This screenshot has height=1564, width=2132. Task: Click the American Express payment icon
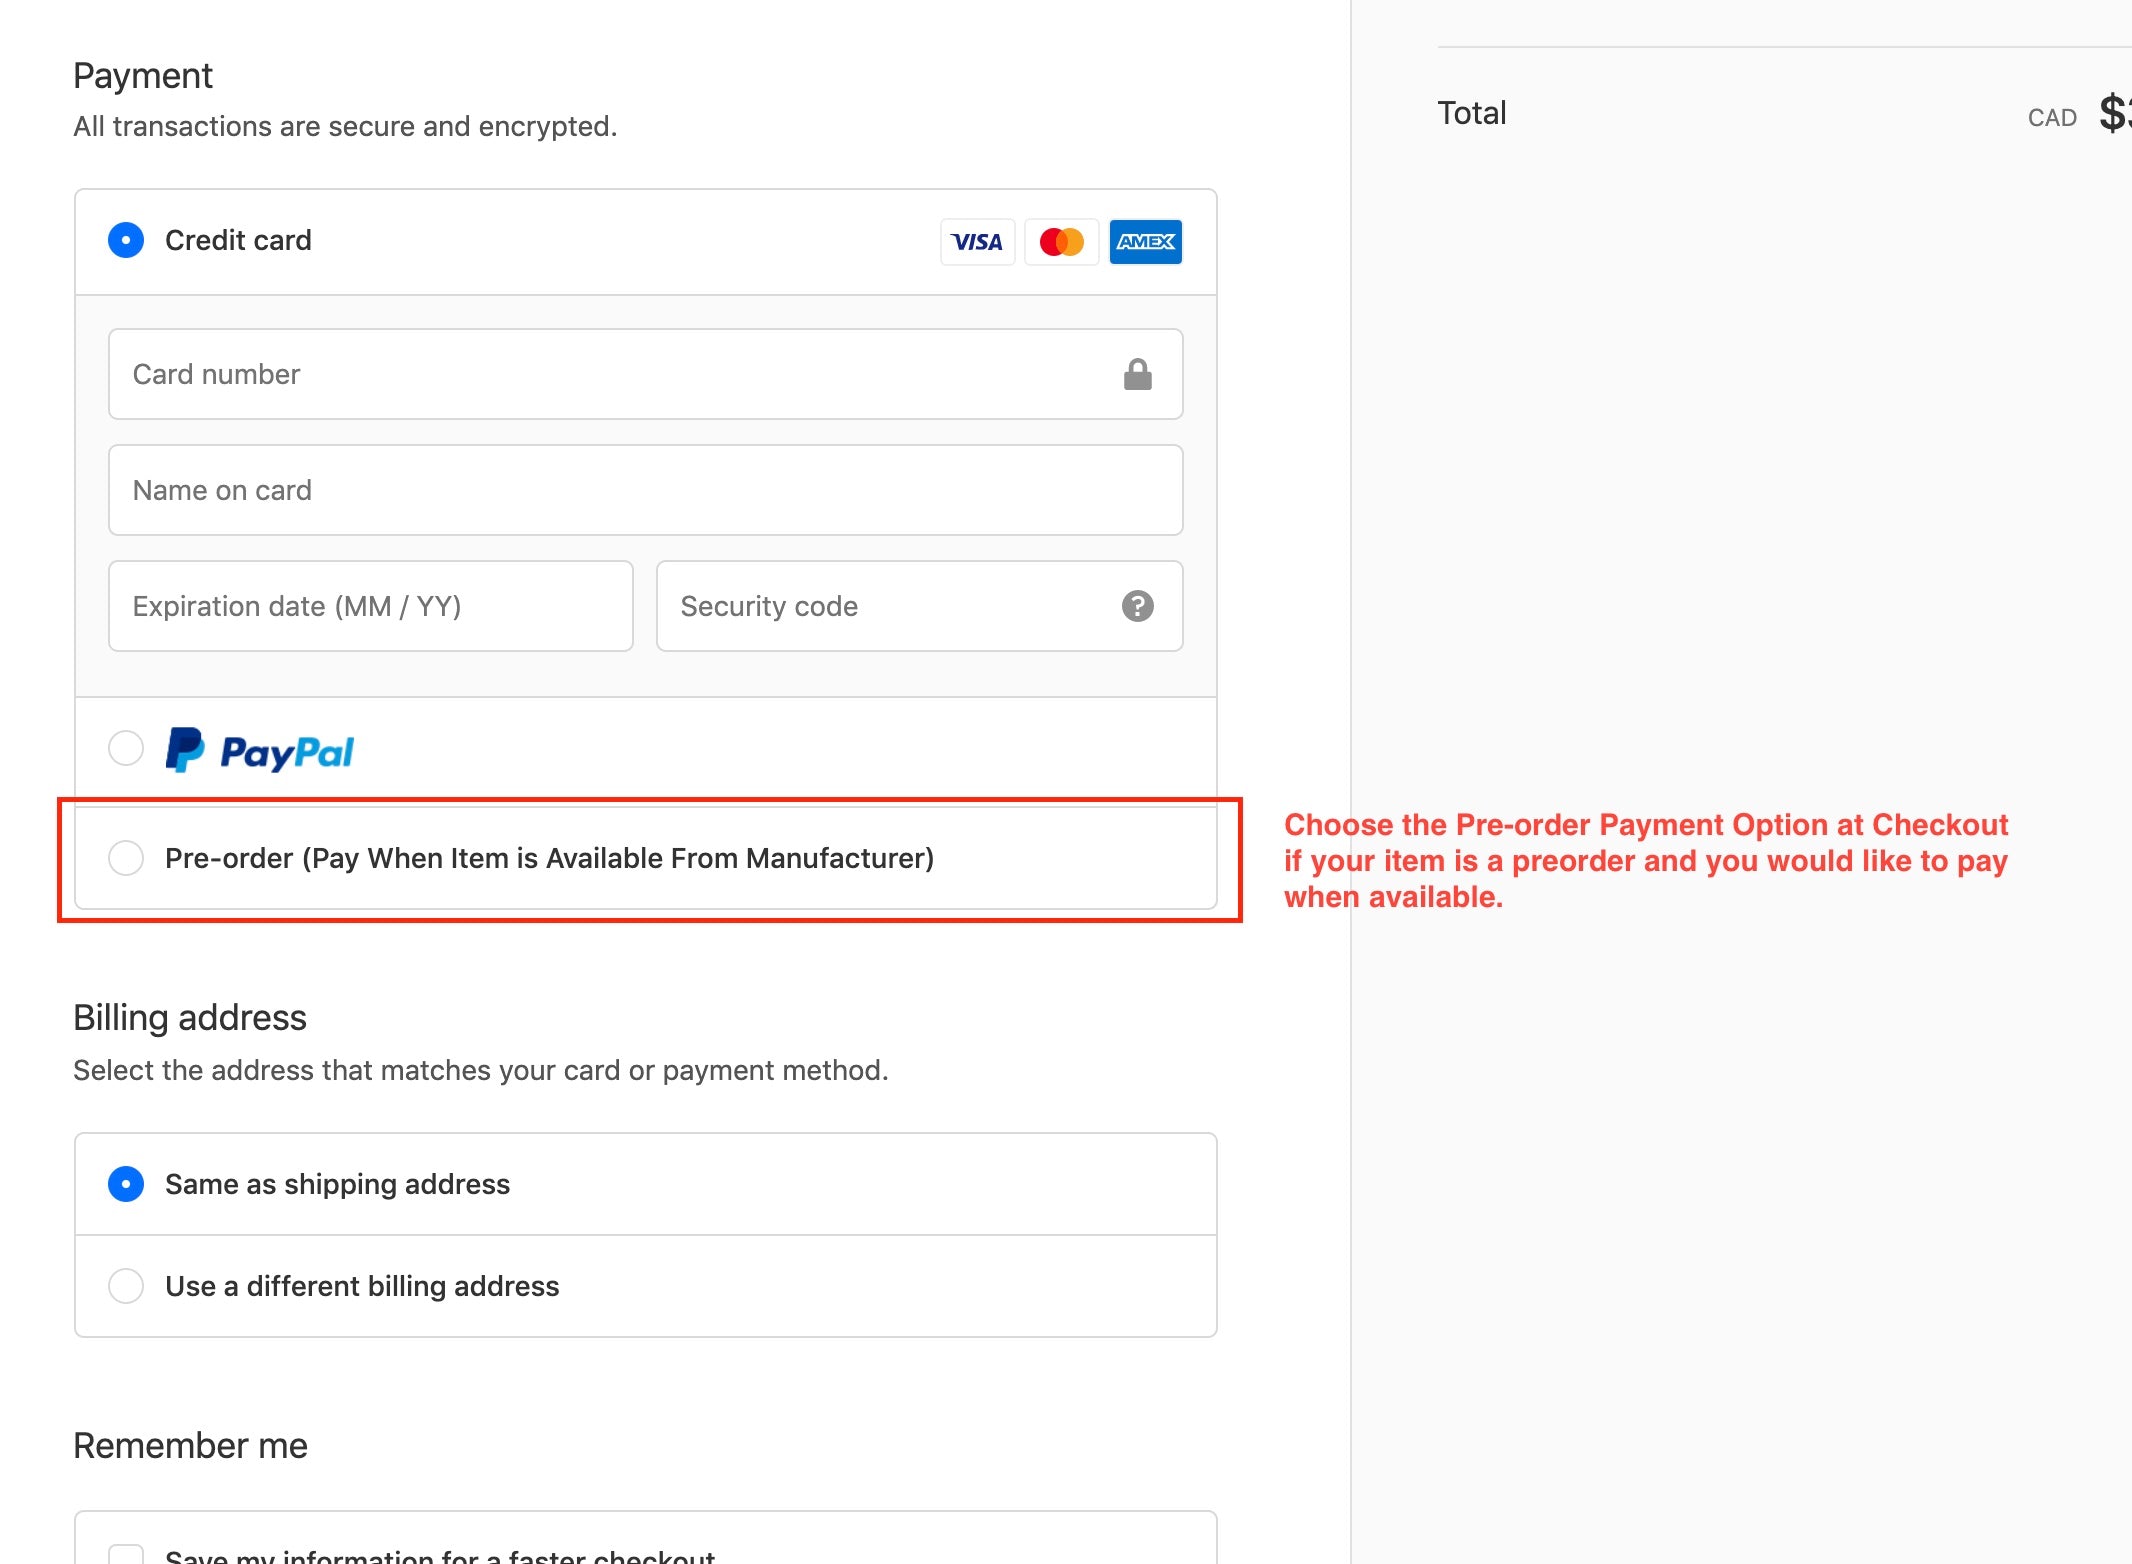1145,242
